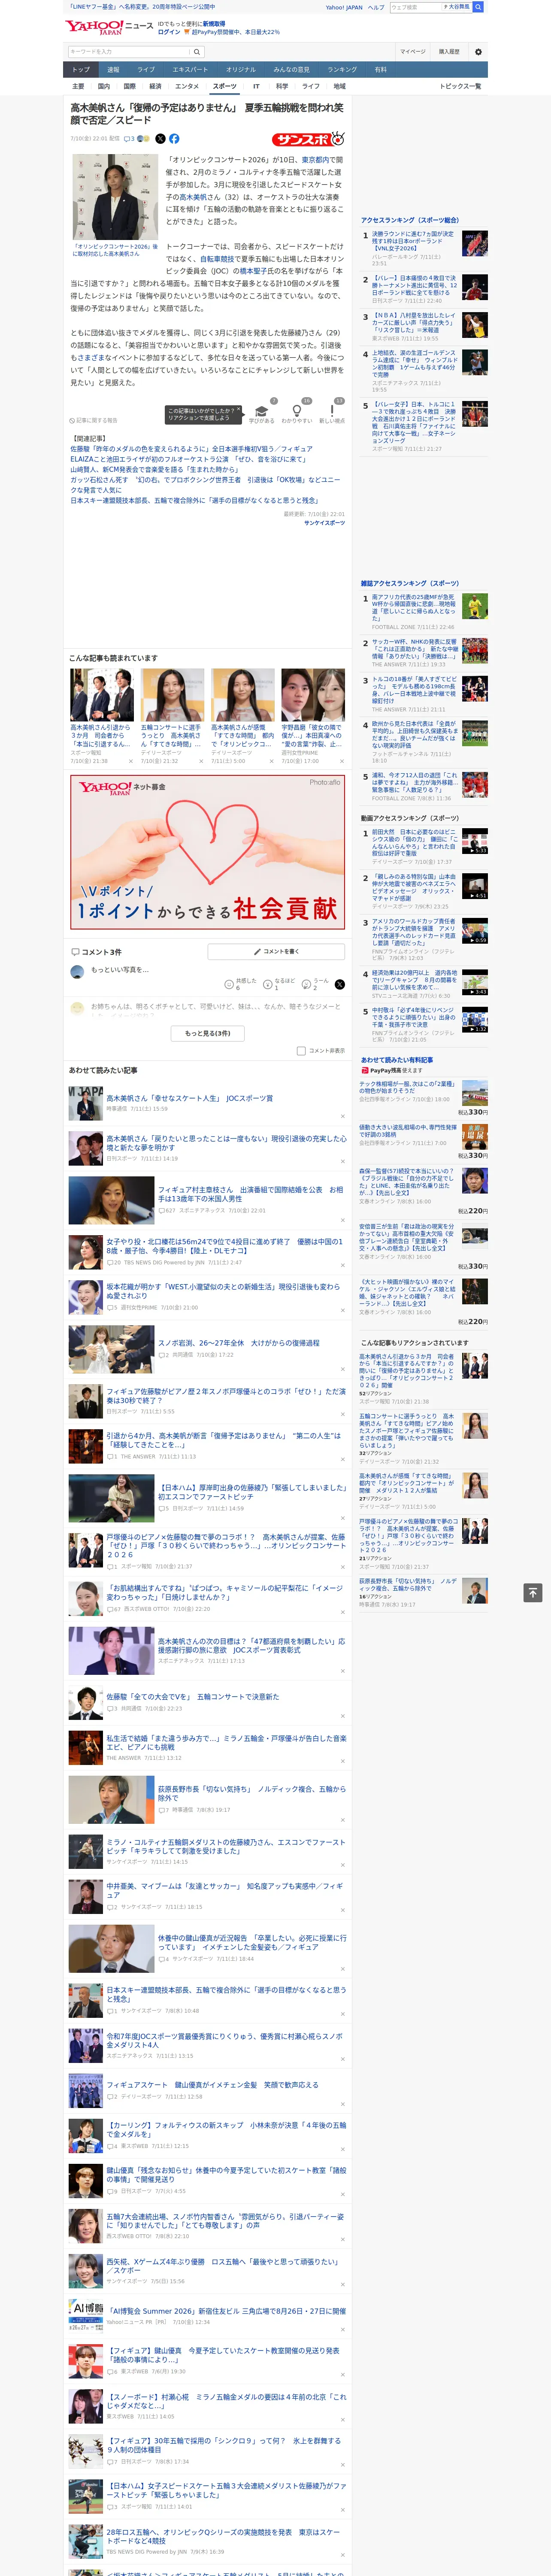
Task: Open the settings gear icon
Action: click(478, 51)
